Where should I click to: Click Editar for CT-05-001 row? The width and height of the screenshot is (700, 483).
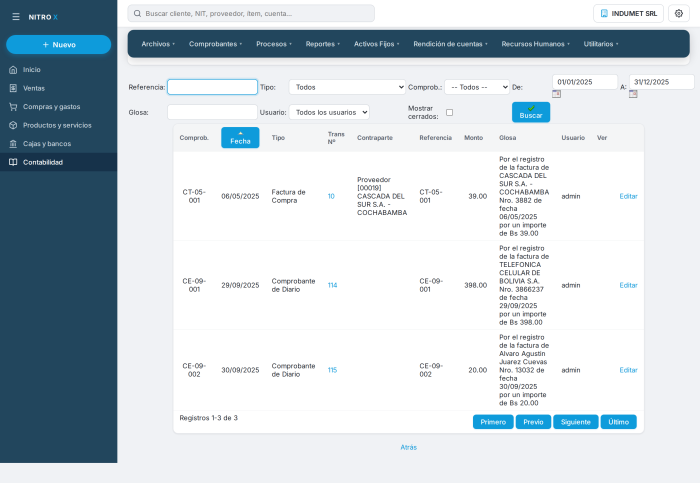[628, 196]
